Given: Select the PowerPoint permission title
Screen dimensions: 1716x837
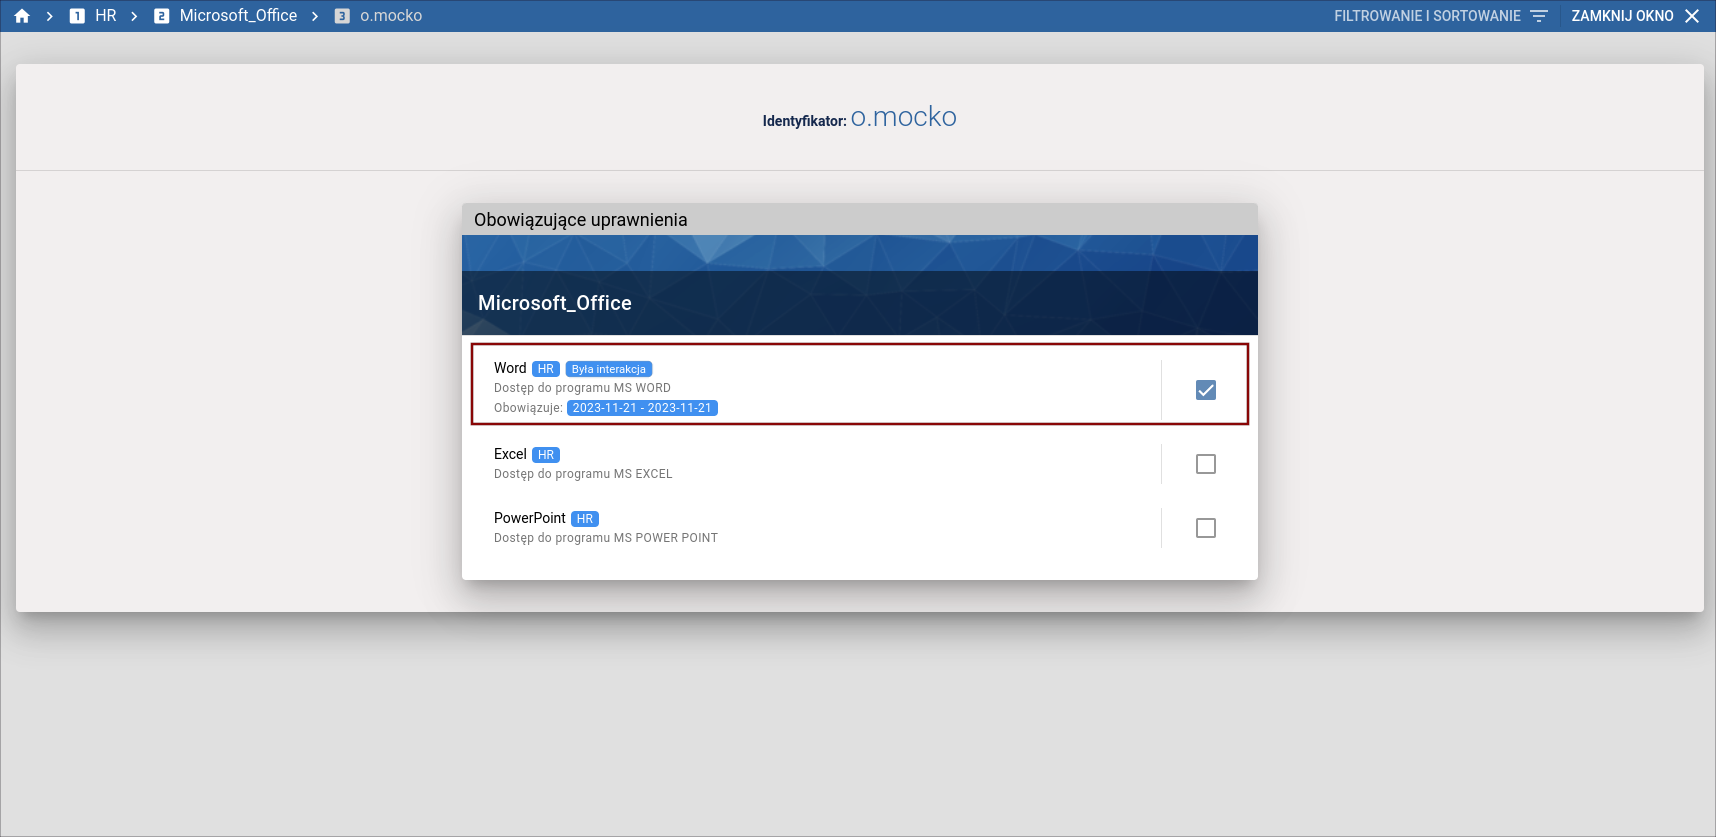Looking at the screenshot, I should (x=530, y=518).
